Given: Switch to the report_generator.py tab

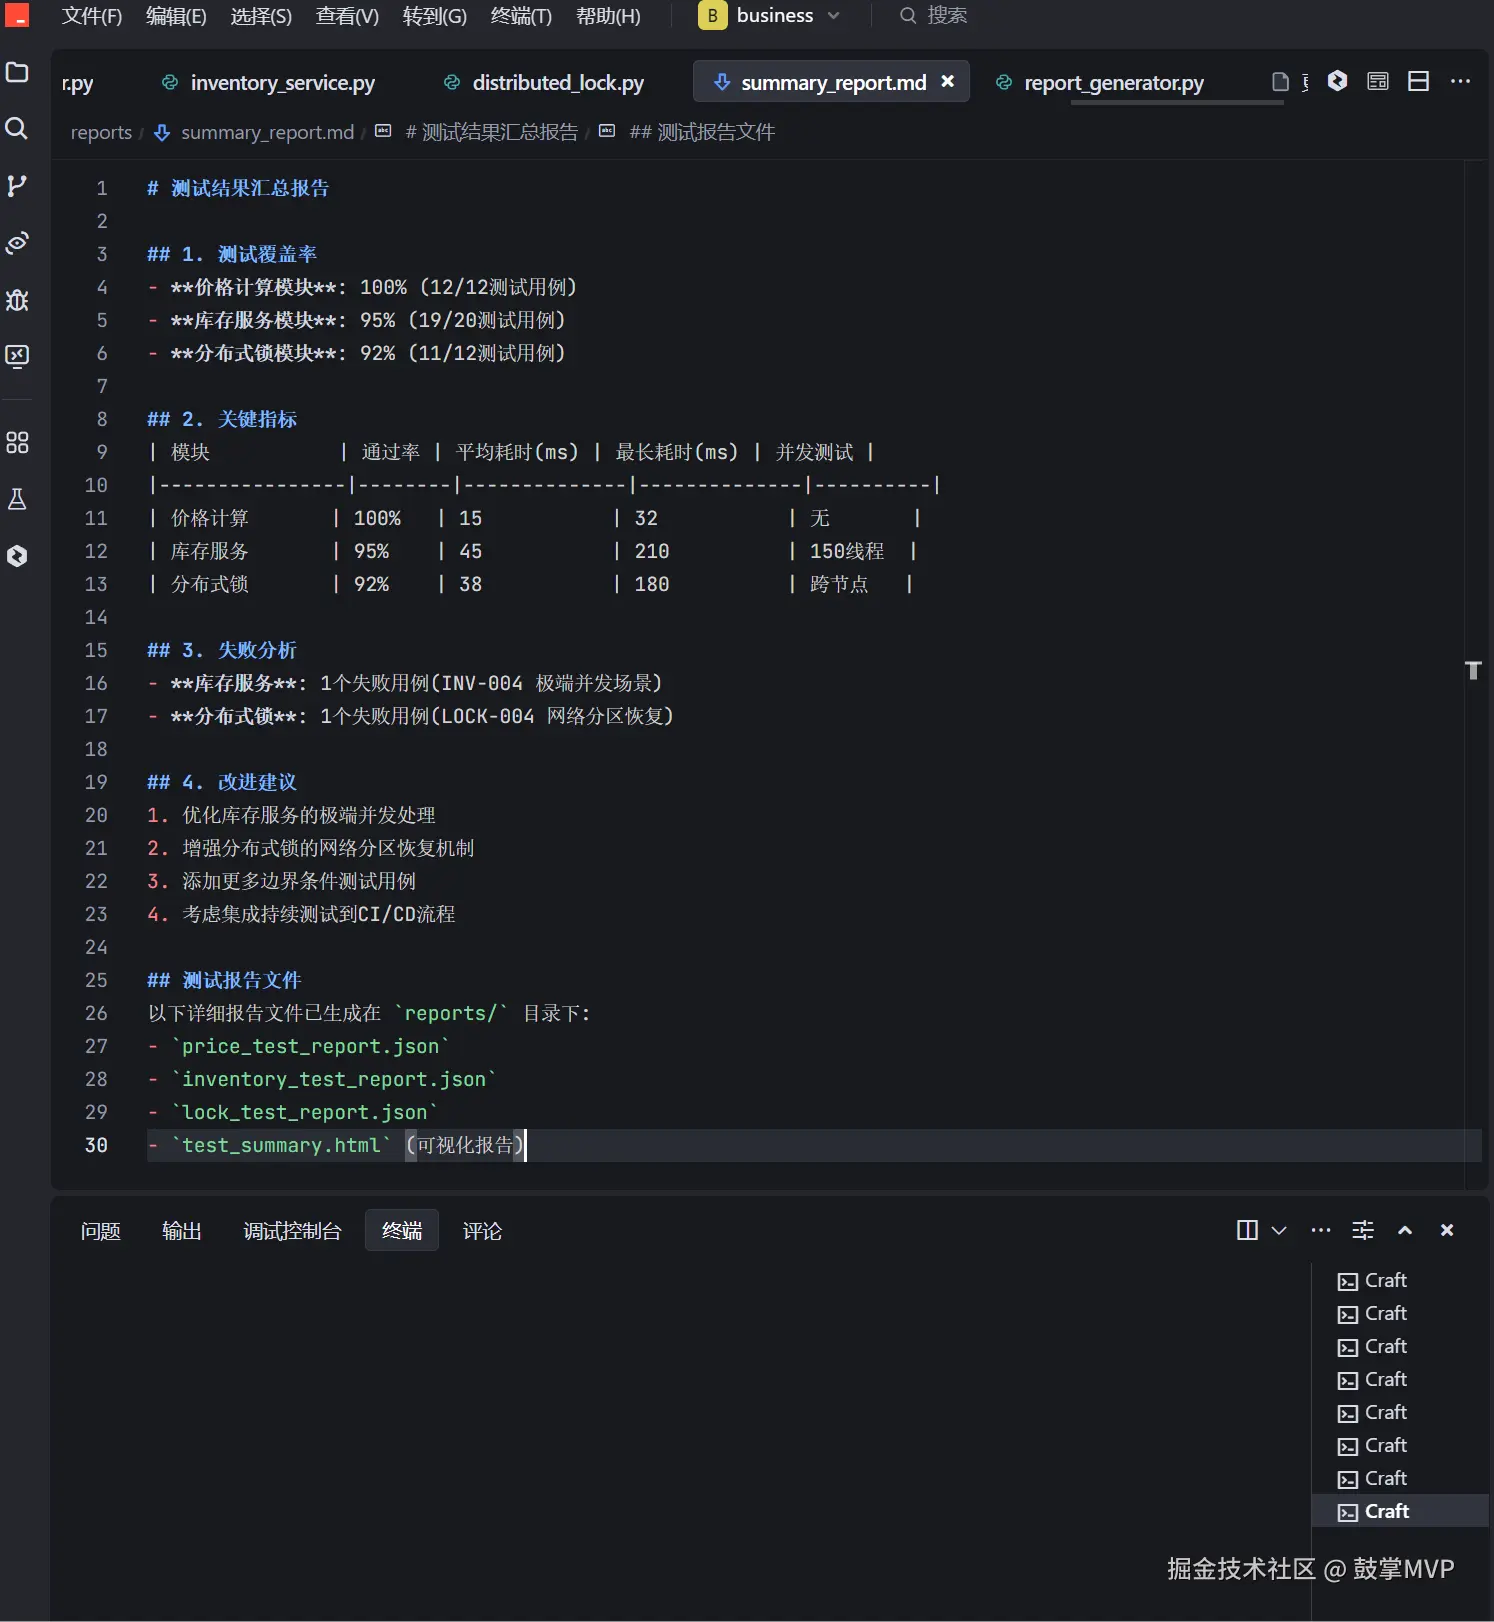Looking at the screenshot, I should pyautogui.click(x=1102, y=82).
